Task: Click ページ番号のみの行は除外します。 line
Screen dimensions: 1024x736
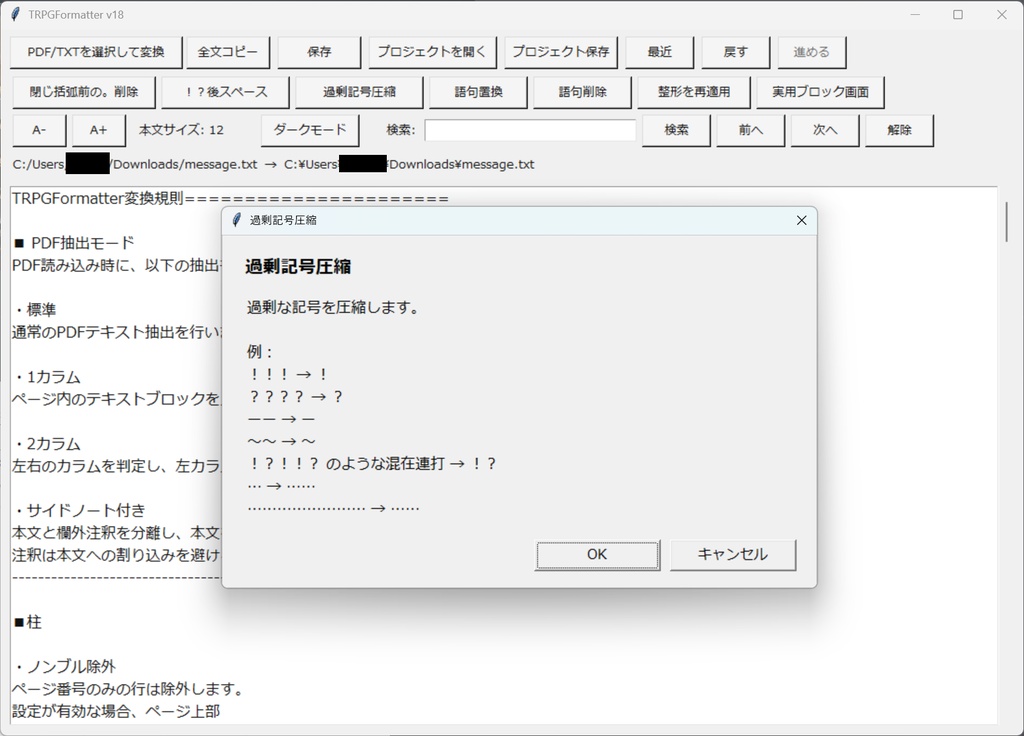Action: tap(128, 689)
